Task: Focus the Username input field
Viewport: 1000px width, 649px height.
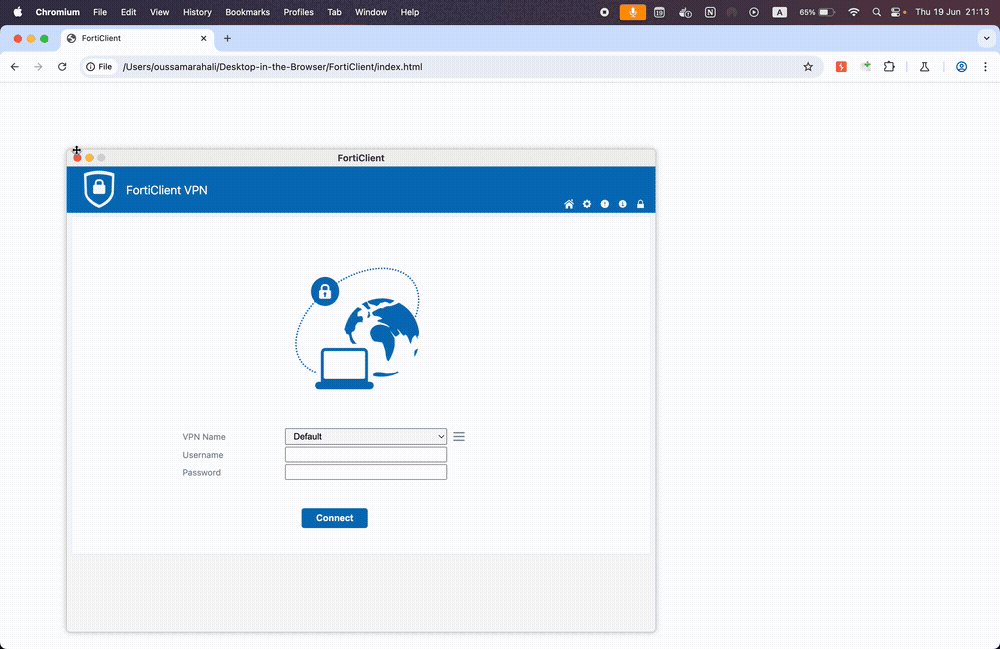Action: point(365,455)
